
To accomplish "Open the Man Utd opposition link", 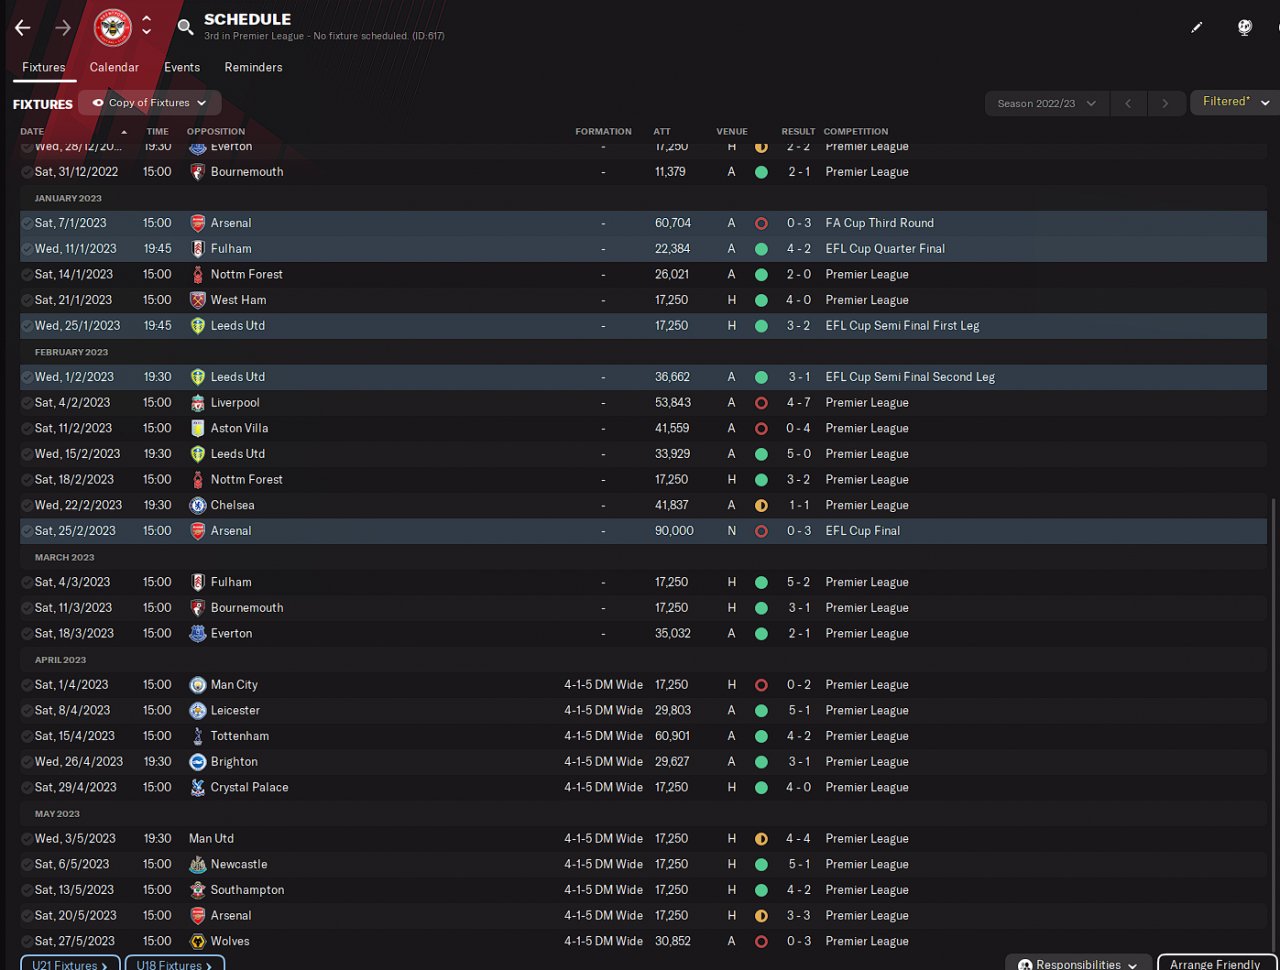I will [211, 839].
